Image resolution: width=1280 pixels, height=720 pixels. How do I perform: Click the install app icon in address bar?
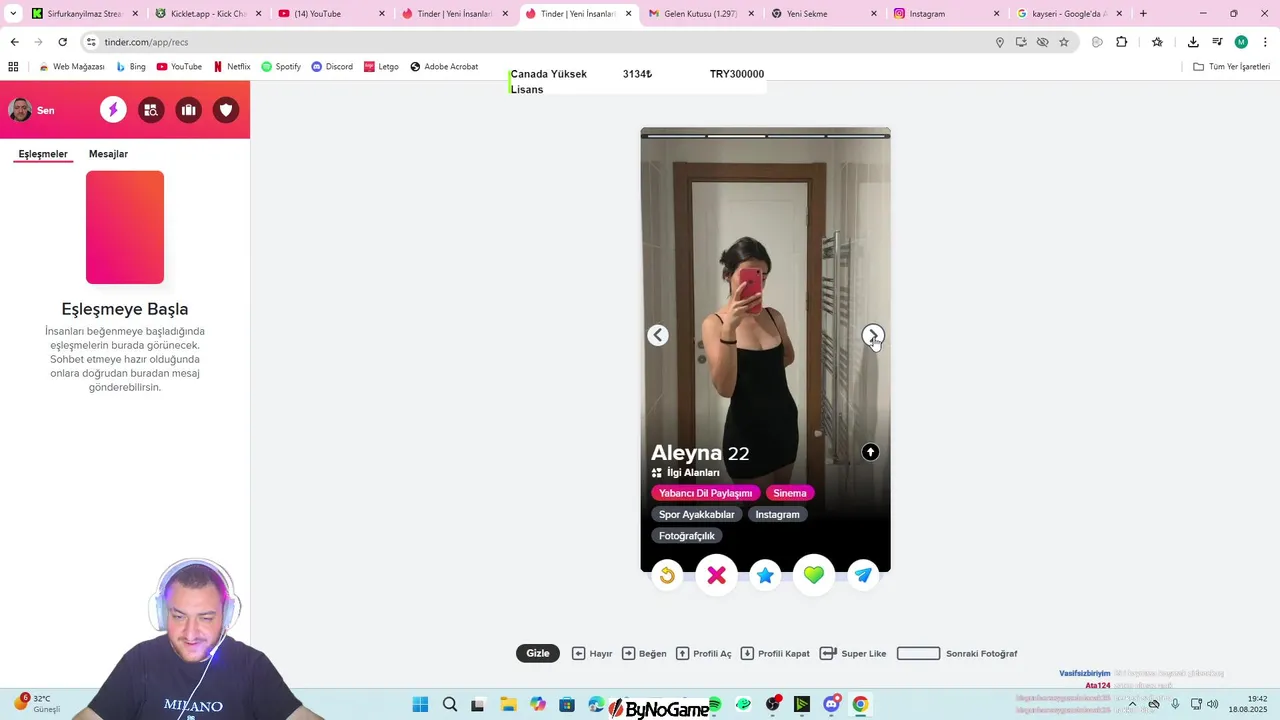(1021, 42)
